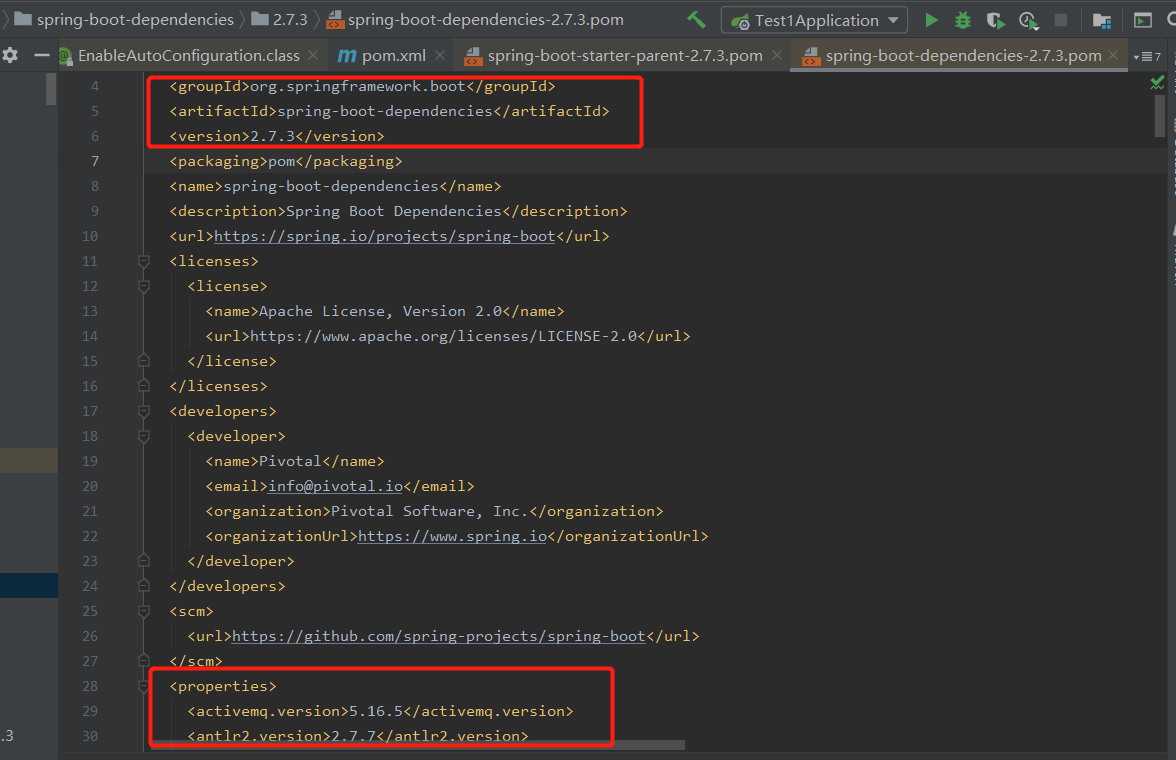Image resolution: width=1176 pixels, height=760 pixels.
Task: Collapse the scm tag fold marker
Action: (x=144, y=611)
